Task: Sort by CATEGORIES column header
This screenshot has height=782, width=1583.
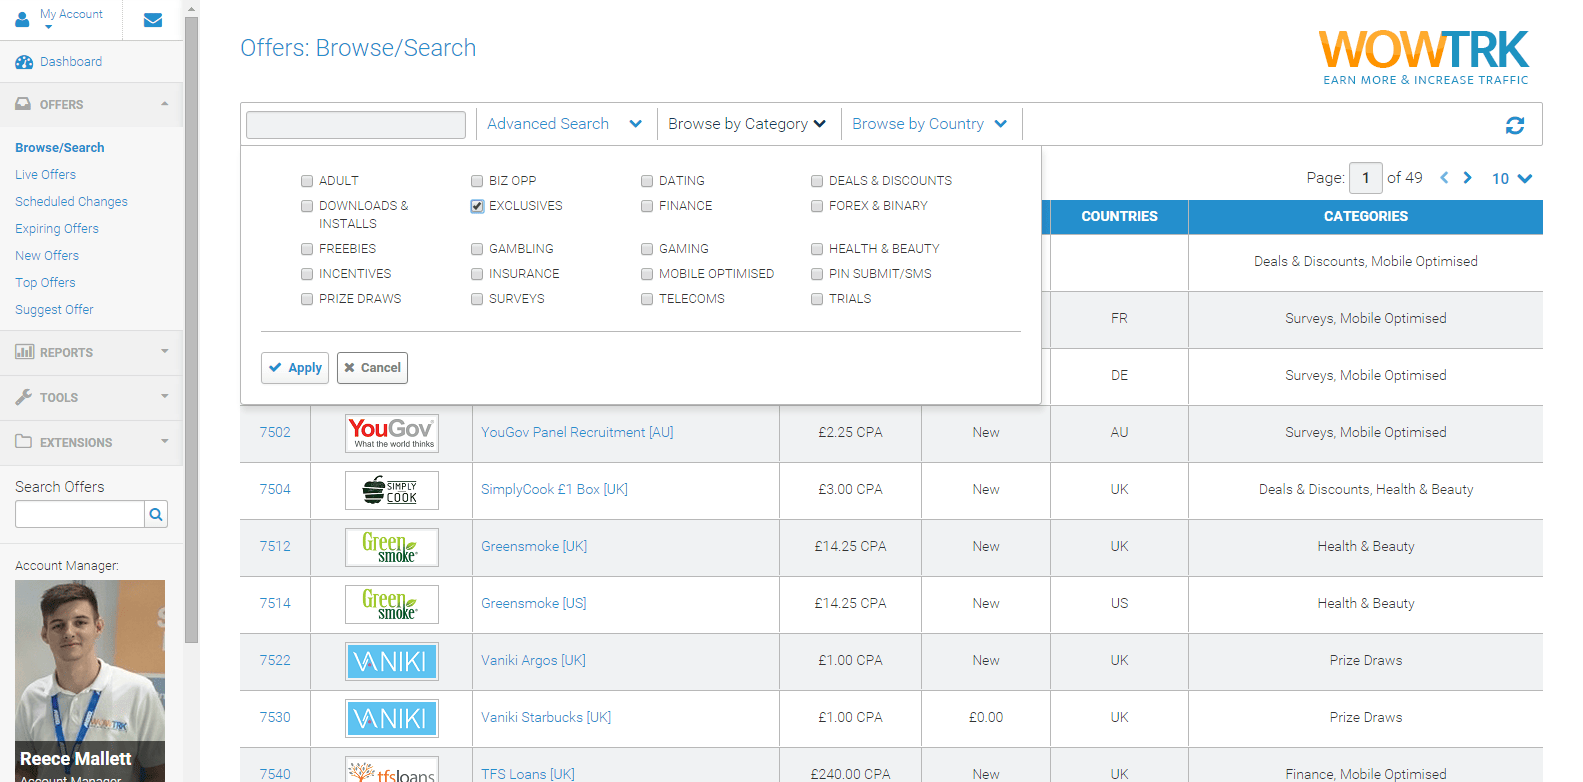Action: point(1366,216)
